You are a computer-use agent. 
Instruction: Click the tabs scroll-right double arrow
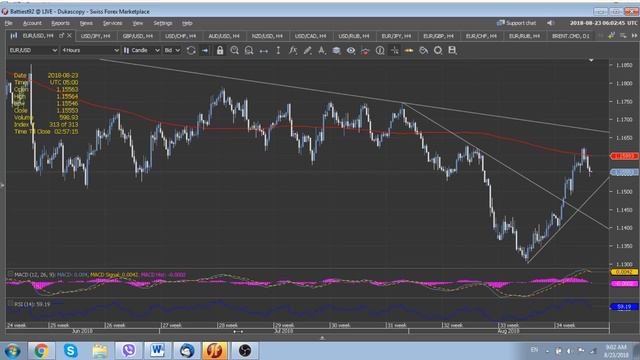pos(634,36)
